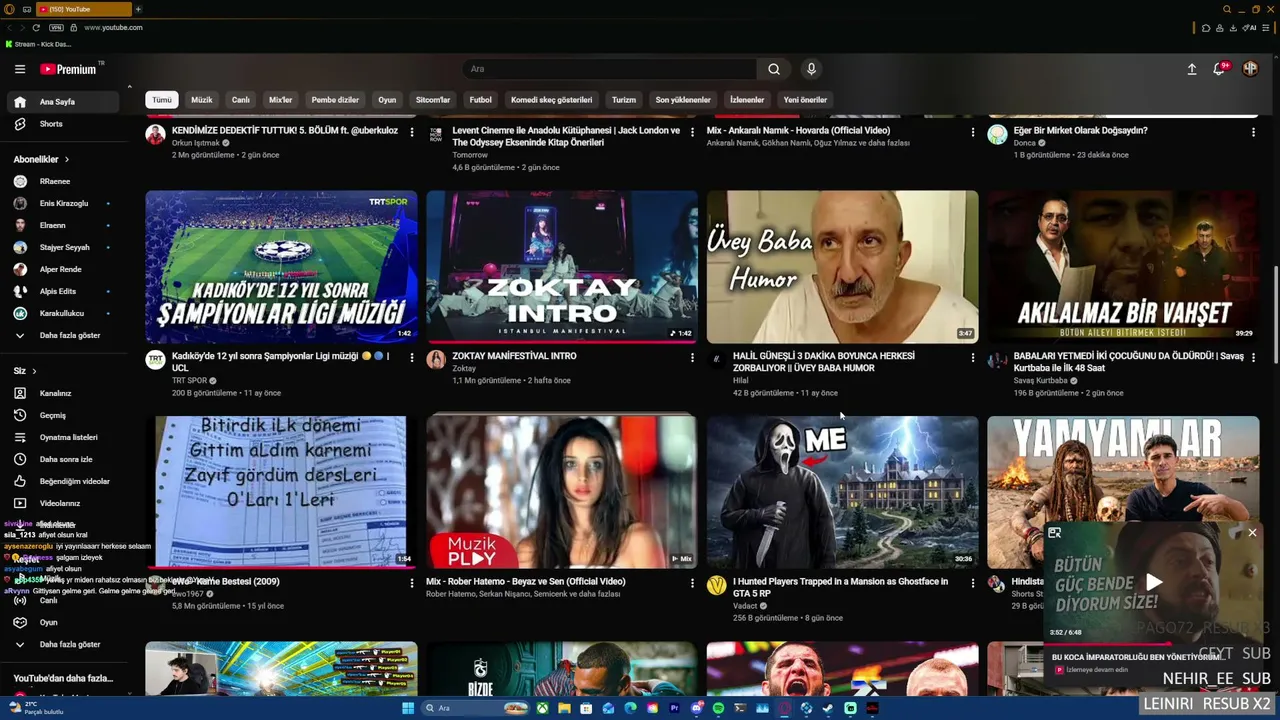The width and height of the screenshot is (1280, 720).
Task: Seek in the mini player progress bar
Action: point(1152,644)
